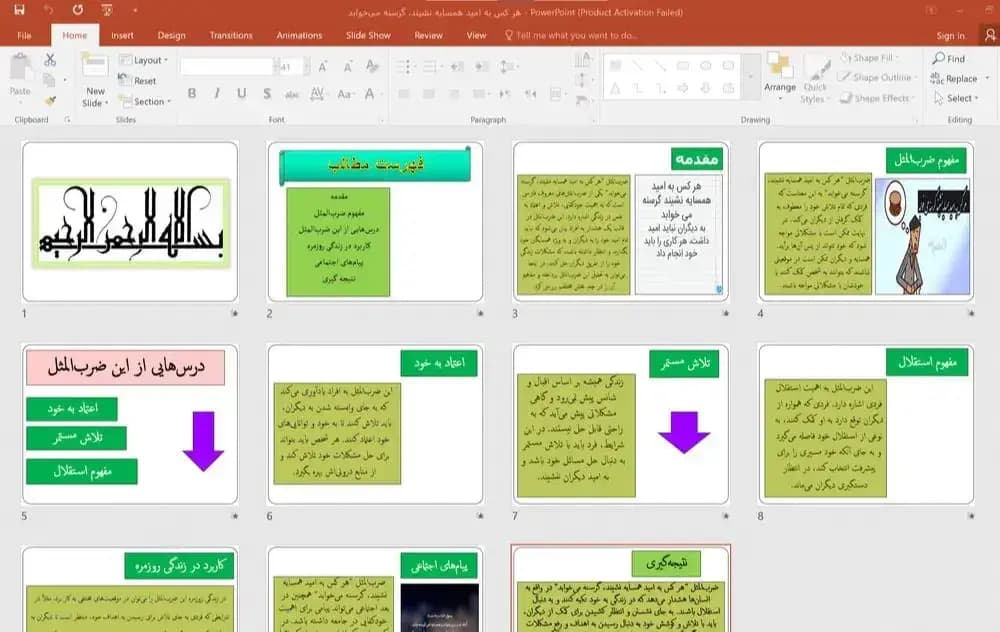The width and height of the screenshot is (1000, 632).
Task: Click the Italic I icon
Action: [x=217, y=94]
